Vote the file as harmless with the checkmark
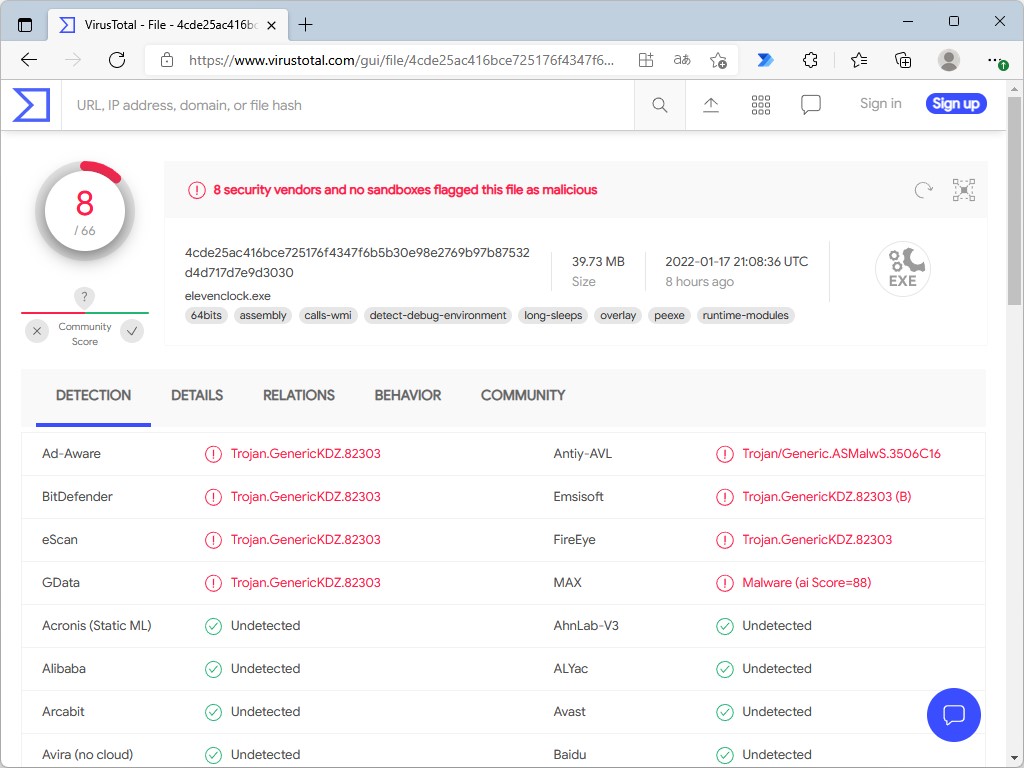This screenshot has height=768, width=1024. pyautogui.click(x=131, y=330)
